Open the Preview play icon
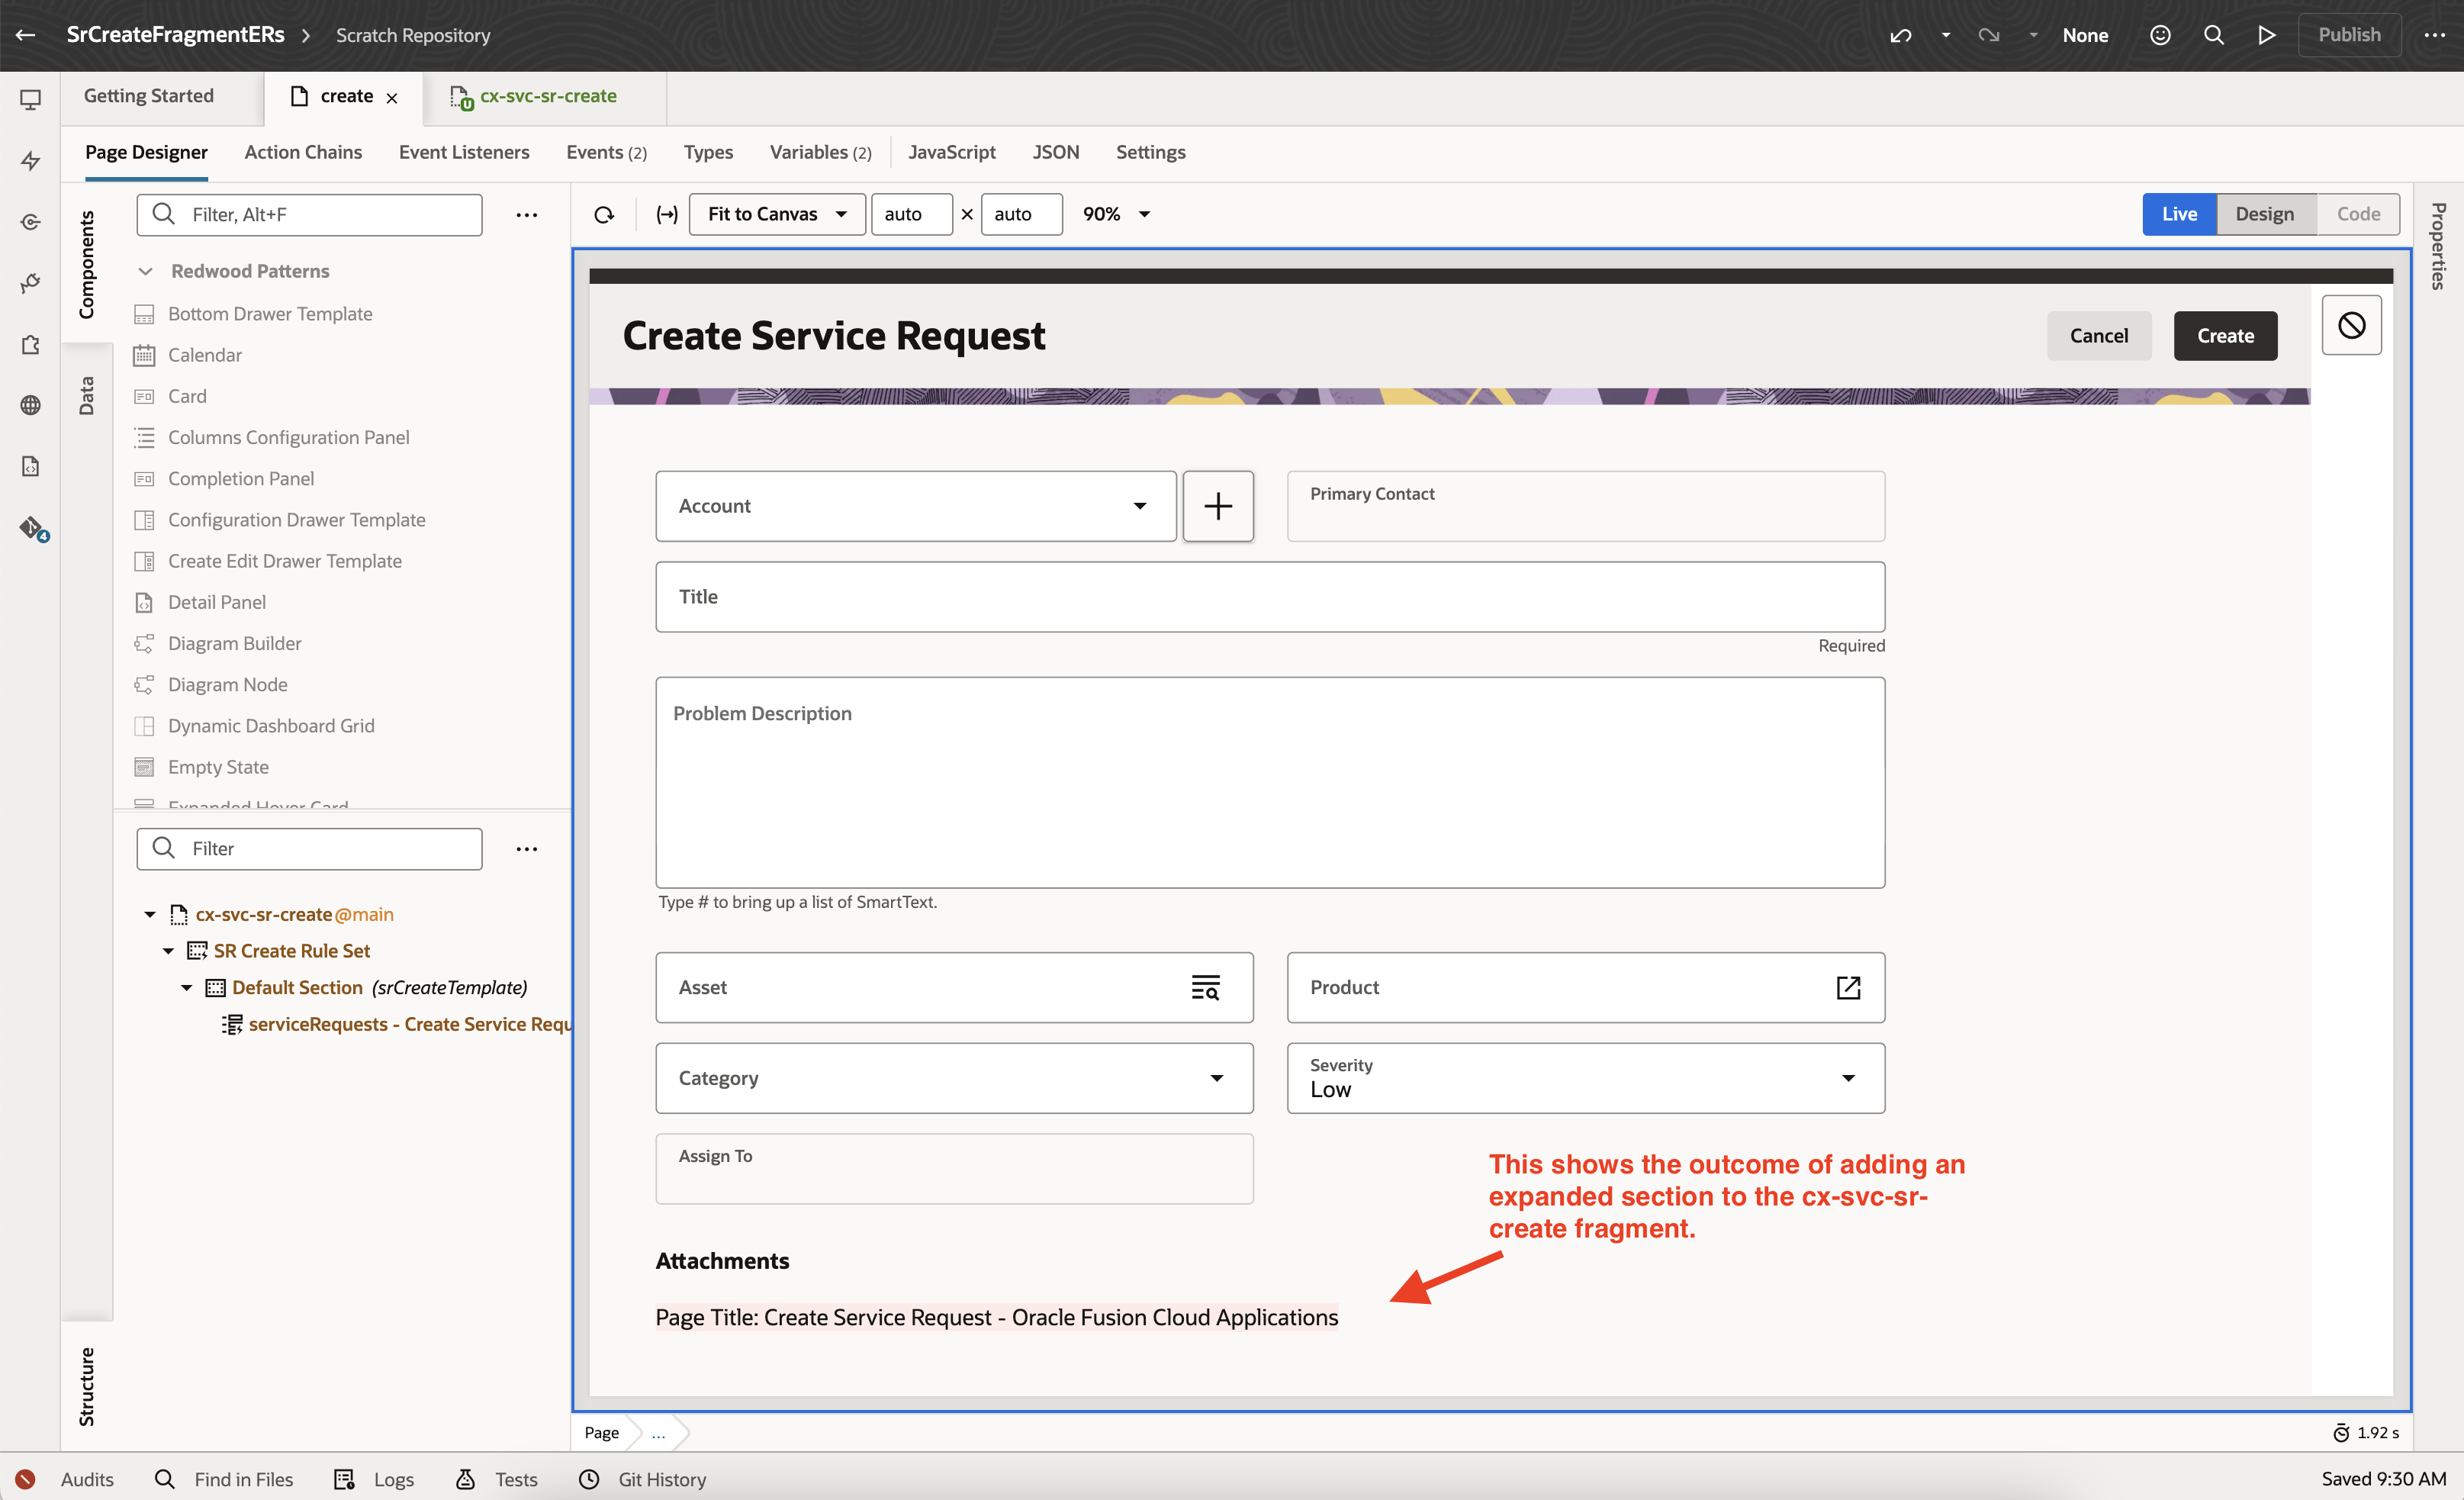This screenshot has height=1500, width=2464. pyautogui.click(x=2267, y=35)
